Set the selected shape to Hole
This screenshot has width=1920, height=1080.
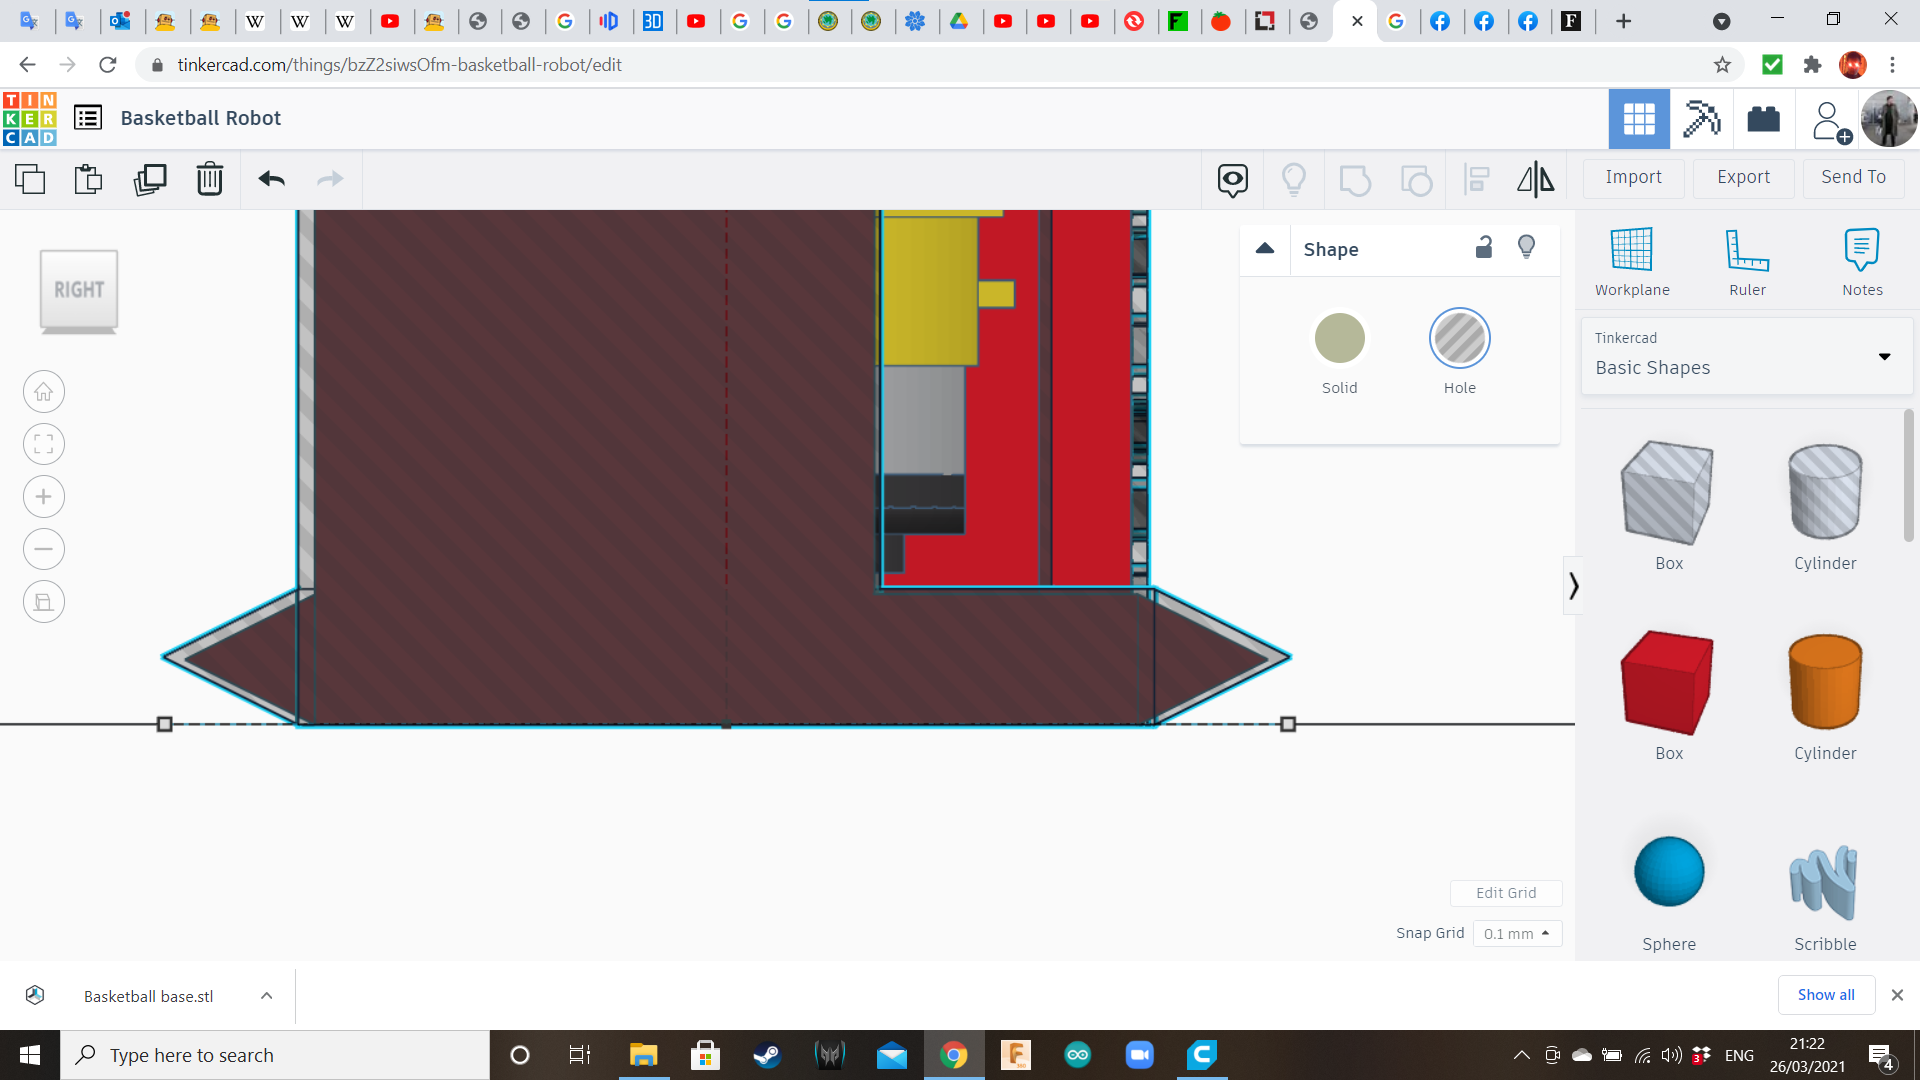pos(1460,338)
